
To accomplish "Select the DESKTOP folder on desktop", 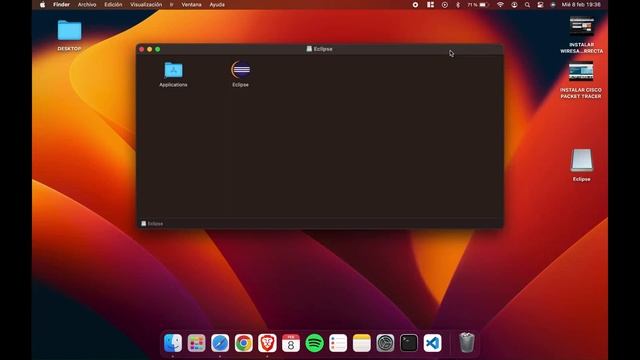I will coord(69,30).
